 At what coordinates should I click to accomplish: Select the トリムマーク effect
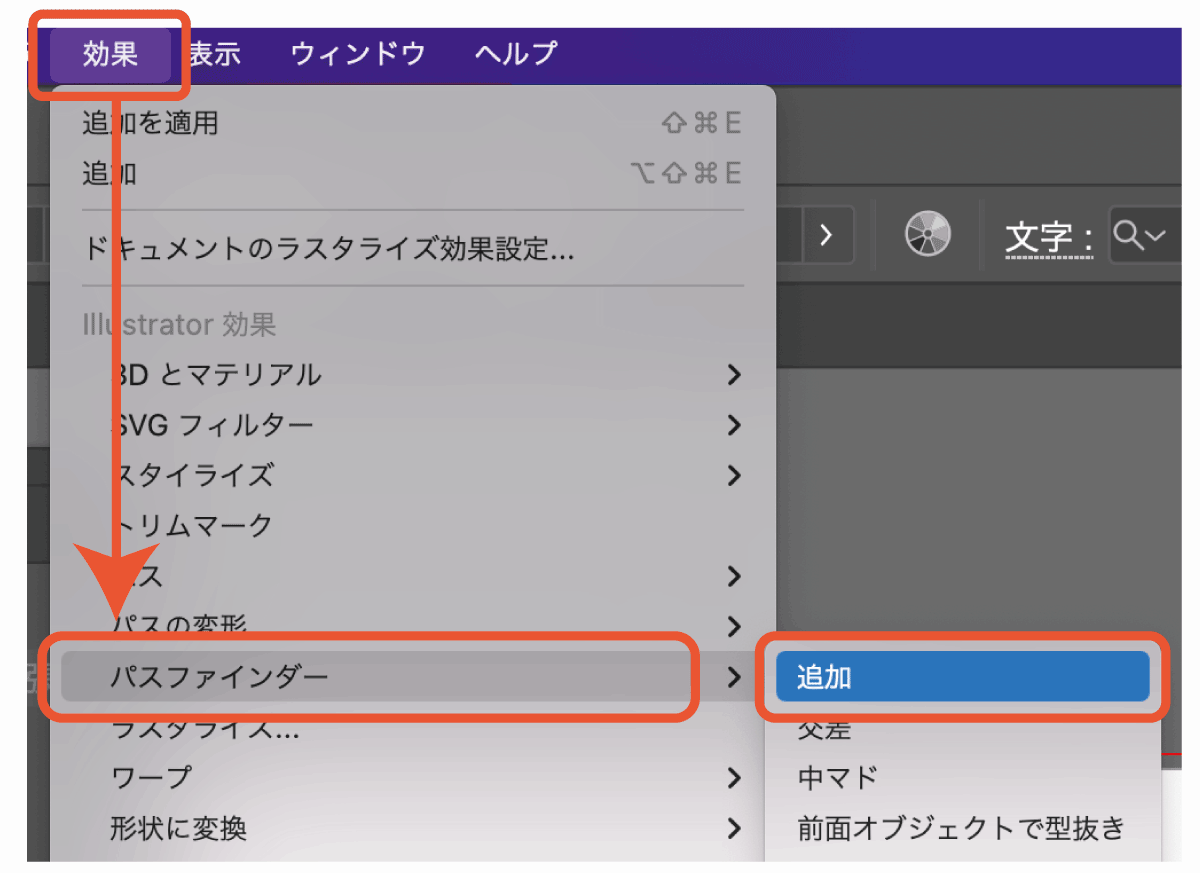point(412,525)
